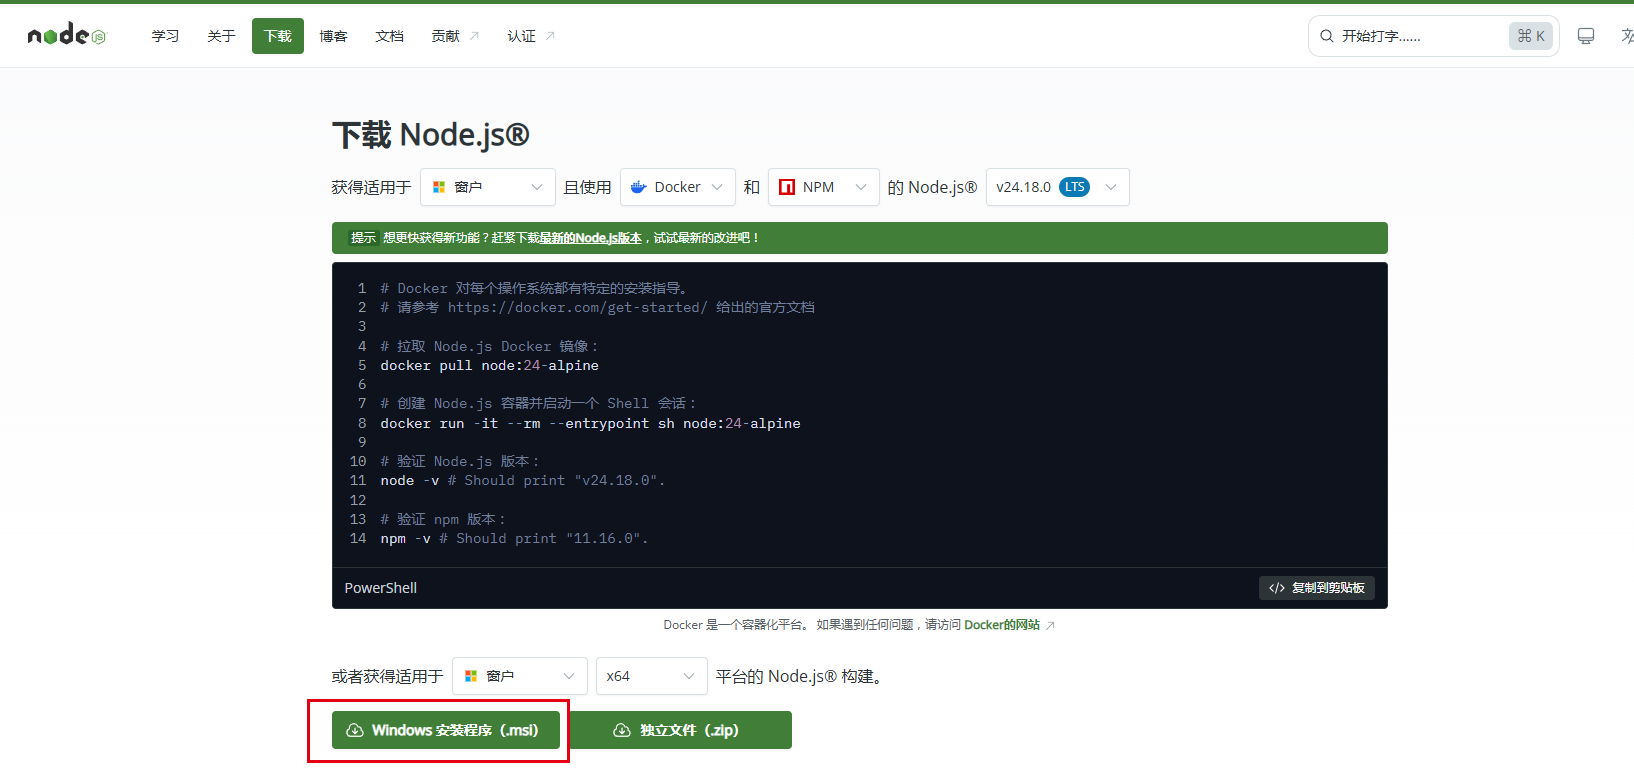This screenshot has width=1634, height=780.
Task: Follow the 最新的Node.js版本 link in the green tip
Action: click(590, 238)
